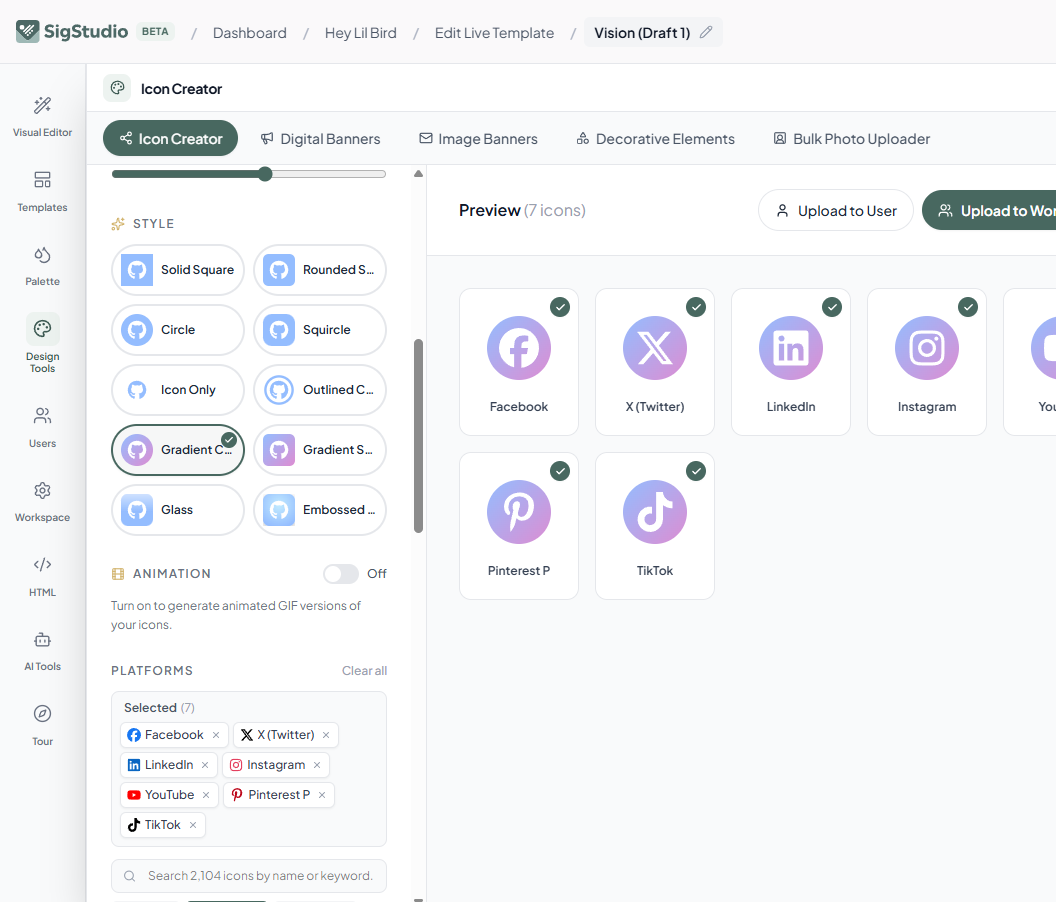Screen dimensions: 1056x902
Task: Remove TikTok from selected platforms
Action: 193,825
